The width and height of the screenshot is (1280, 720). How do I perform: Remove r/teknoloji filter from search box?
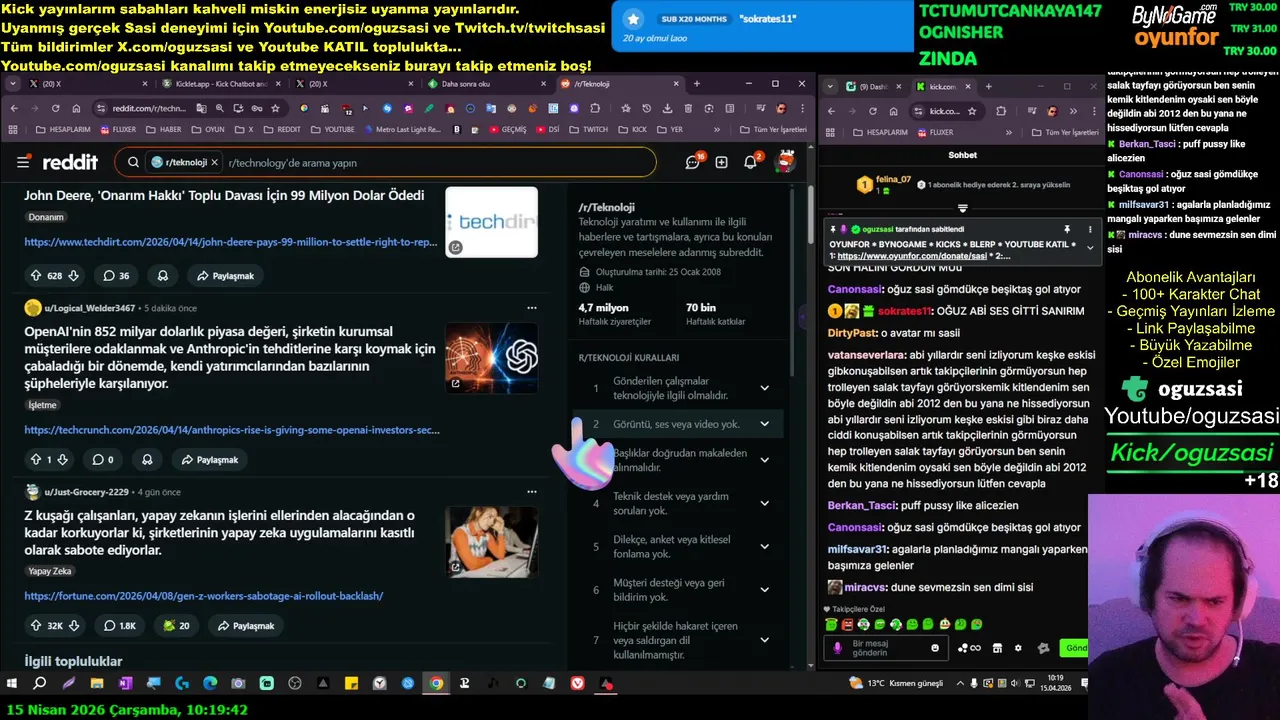[214, 162]
